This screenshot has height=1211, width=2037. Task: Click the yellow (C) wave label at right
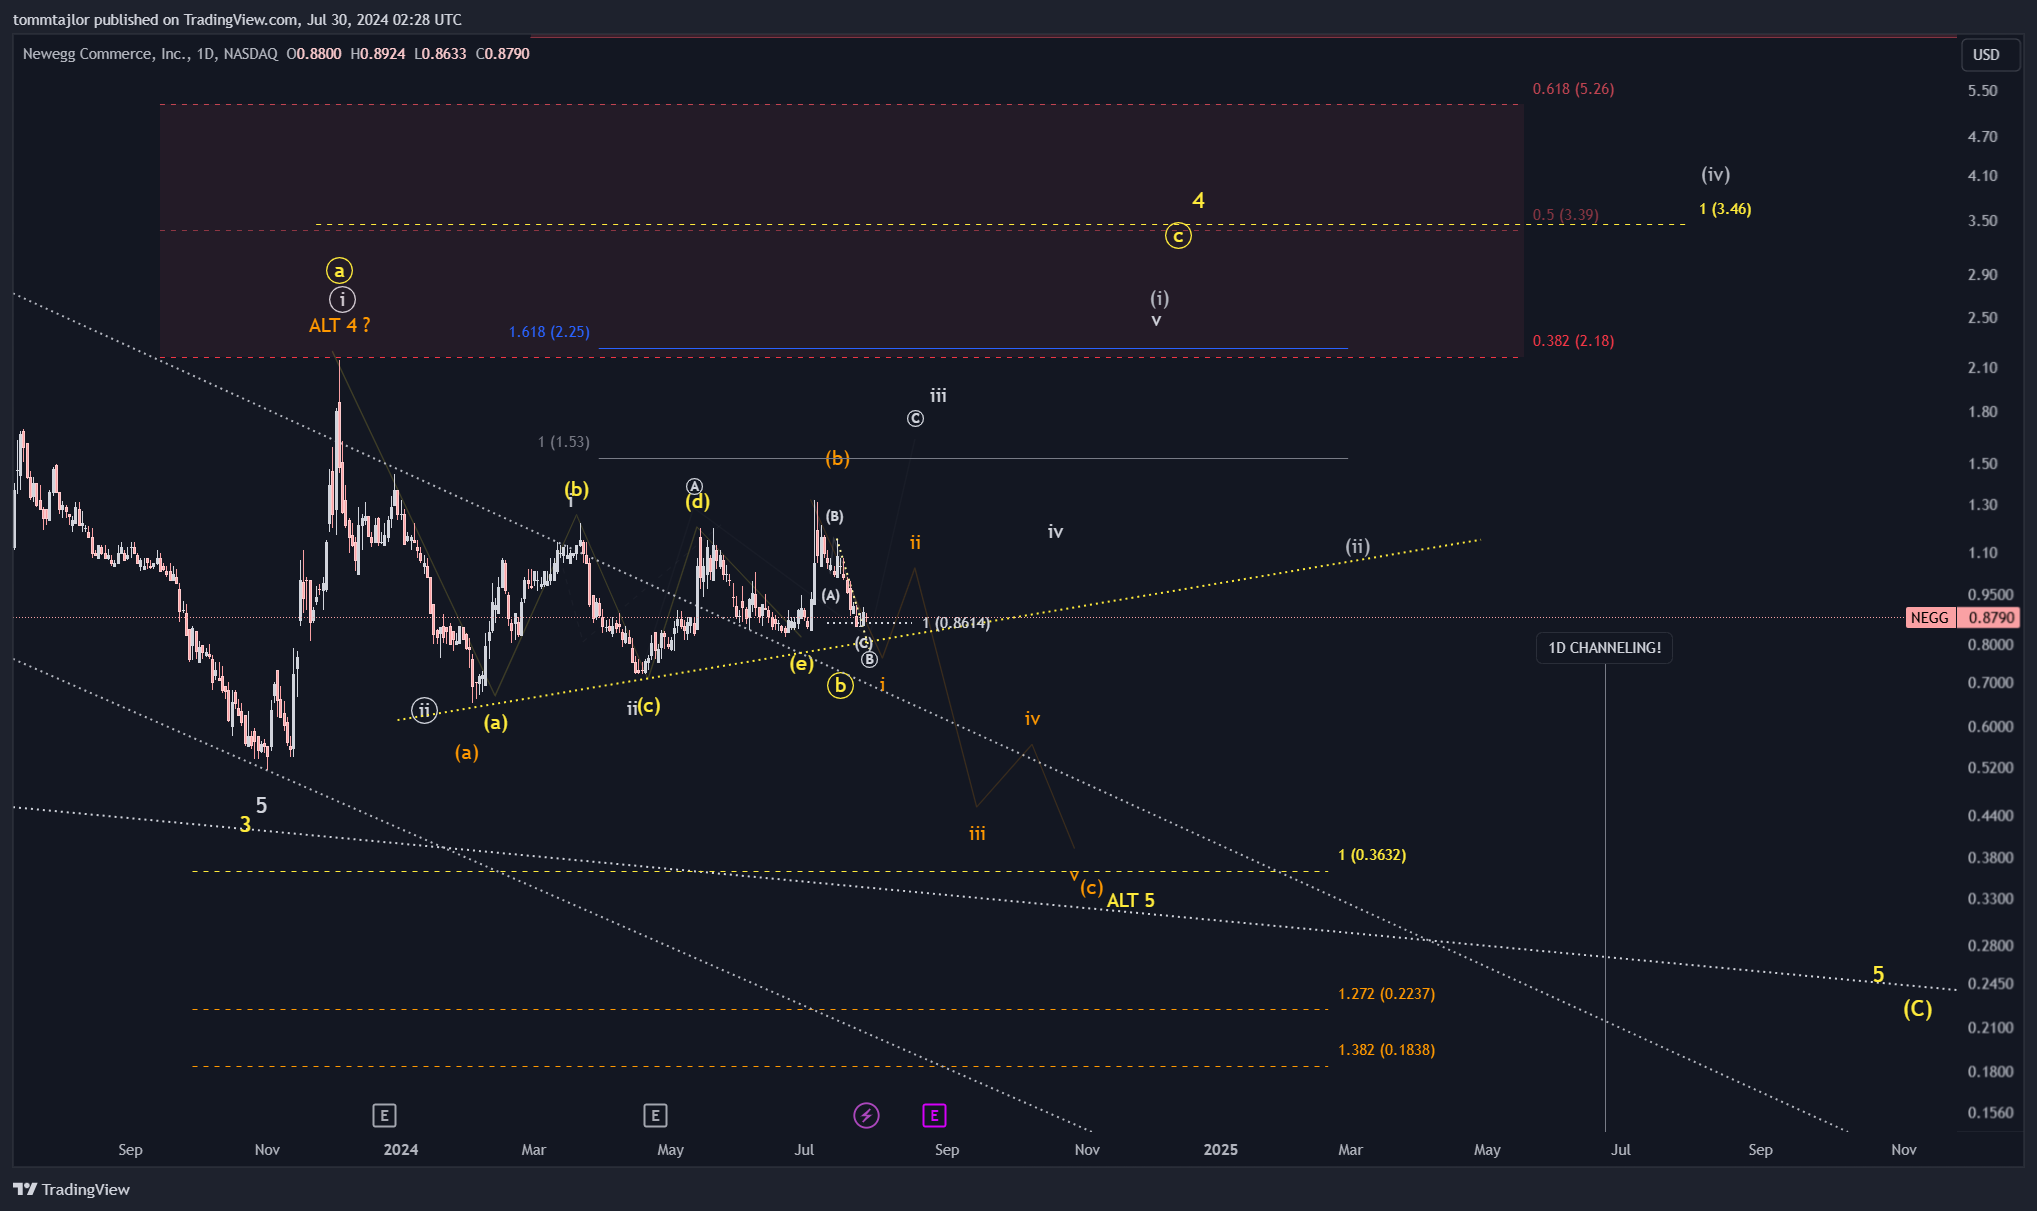tap(1917, 1009)
